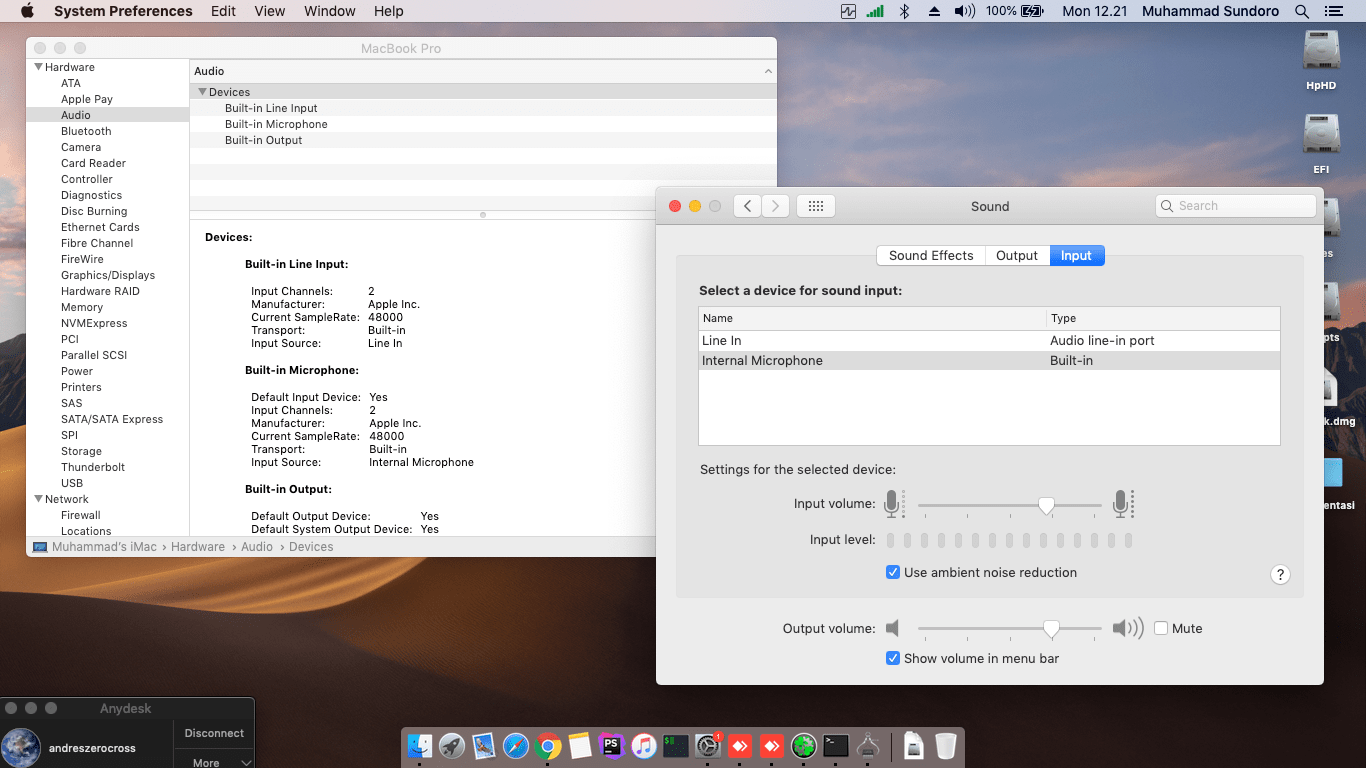Collapse the Devices disclosure triangle
Screen dimensions: 1366x768
[x=203, y=92]
